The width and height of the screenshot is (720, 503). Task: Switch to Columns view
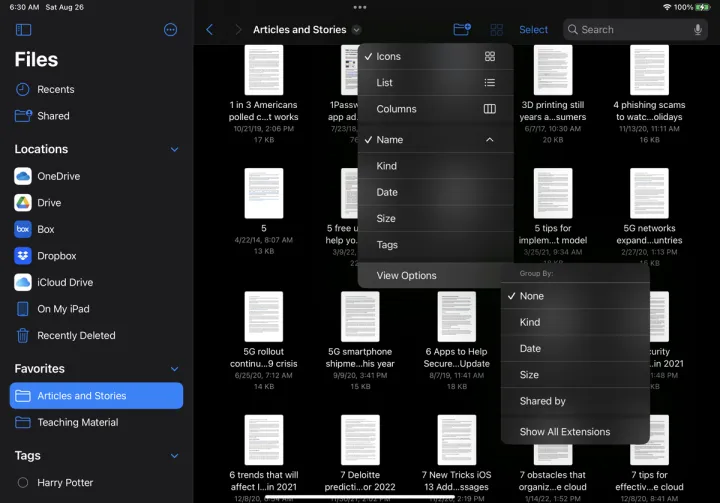click(x=435, y=109)
